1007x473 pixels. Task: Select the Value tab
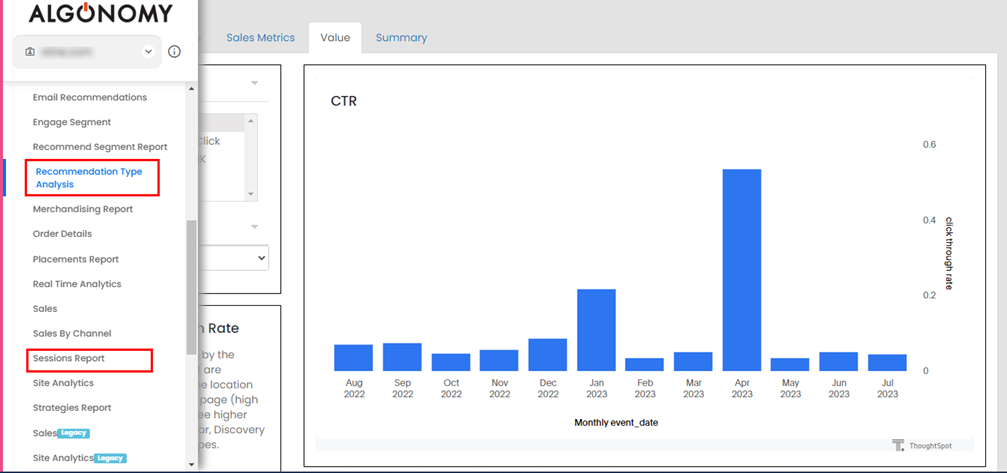335,38
